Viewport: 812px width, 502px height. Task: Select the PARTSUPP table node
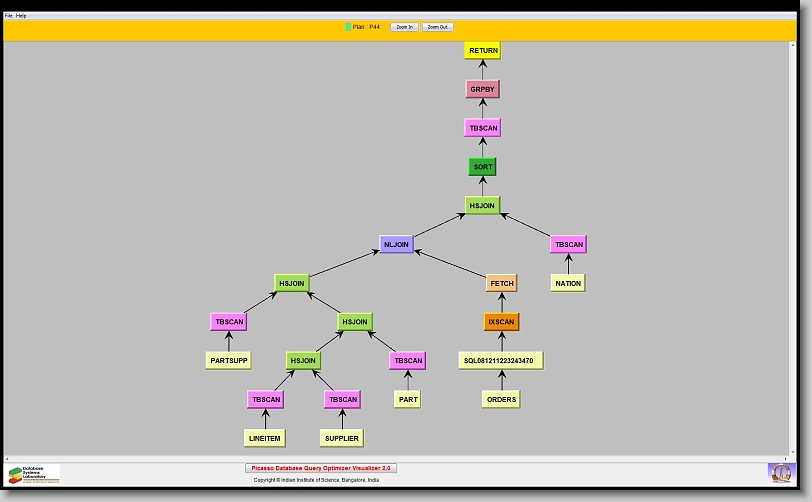tap(227, 360)
